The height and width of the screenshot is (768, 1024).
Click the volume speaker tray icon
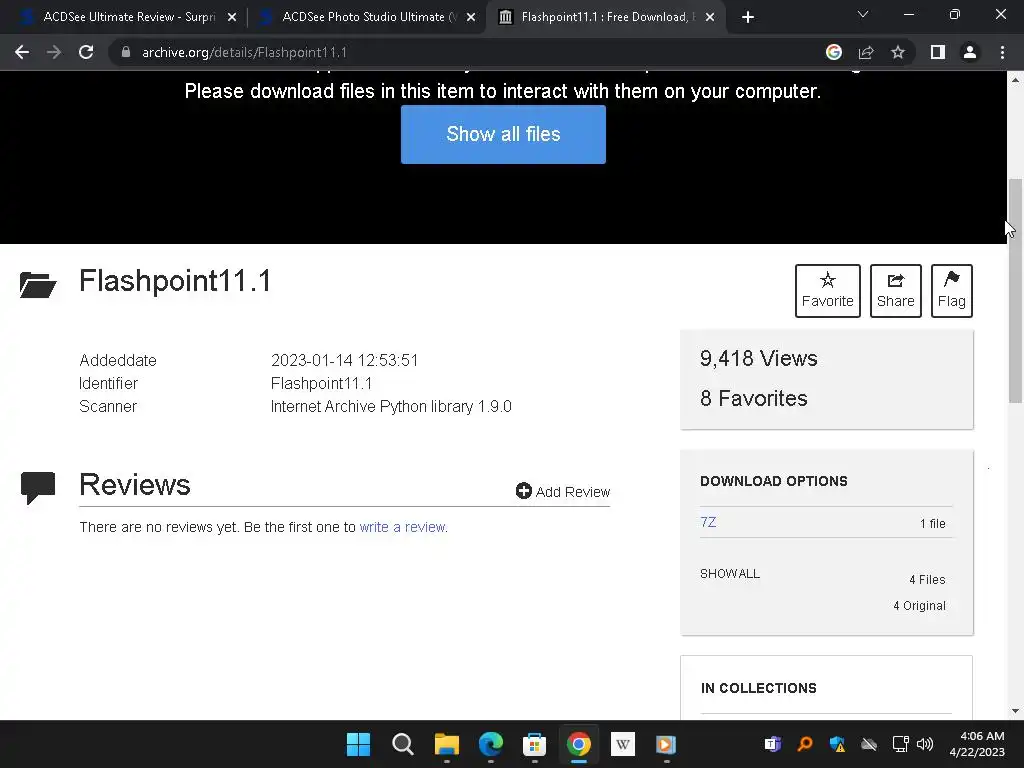pos(925,744)
